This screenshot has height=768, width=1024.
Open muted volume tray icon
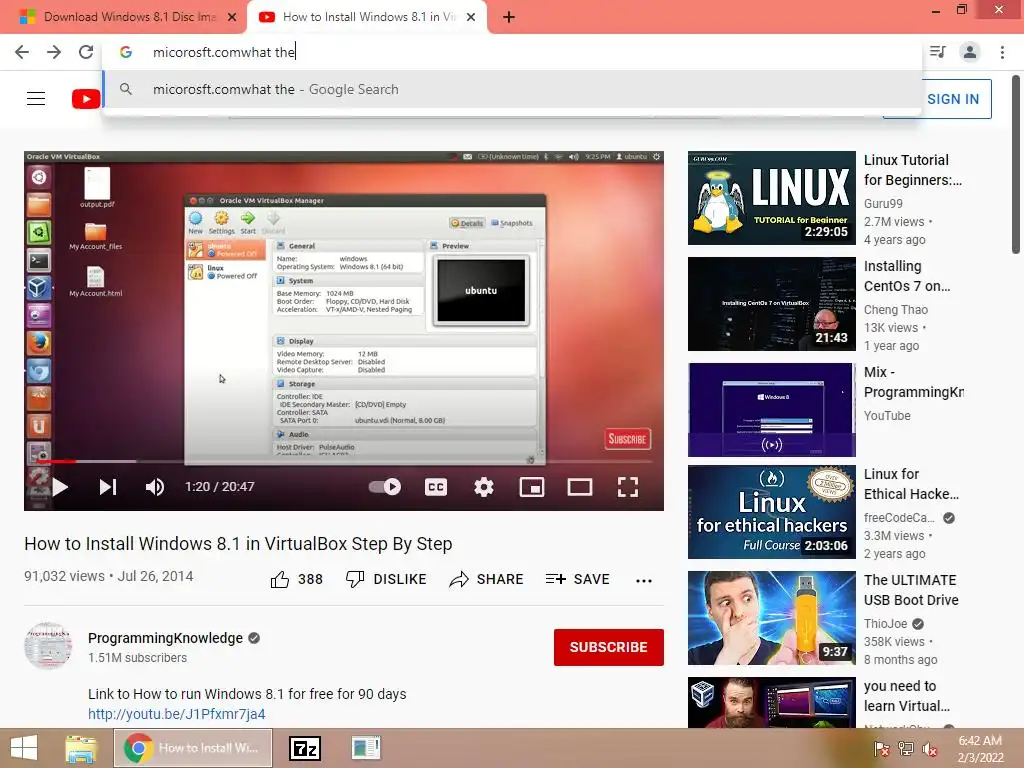[929, 749]
